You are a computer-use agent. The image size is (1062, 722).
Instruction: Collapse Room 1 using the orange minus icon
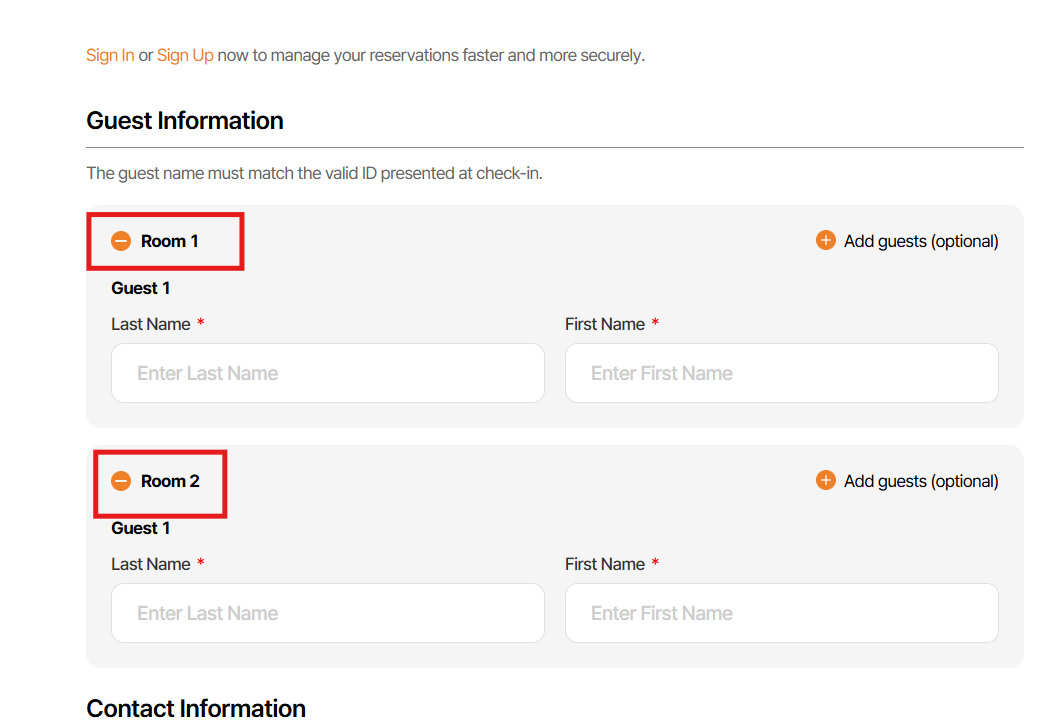(121, 241)
